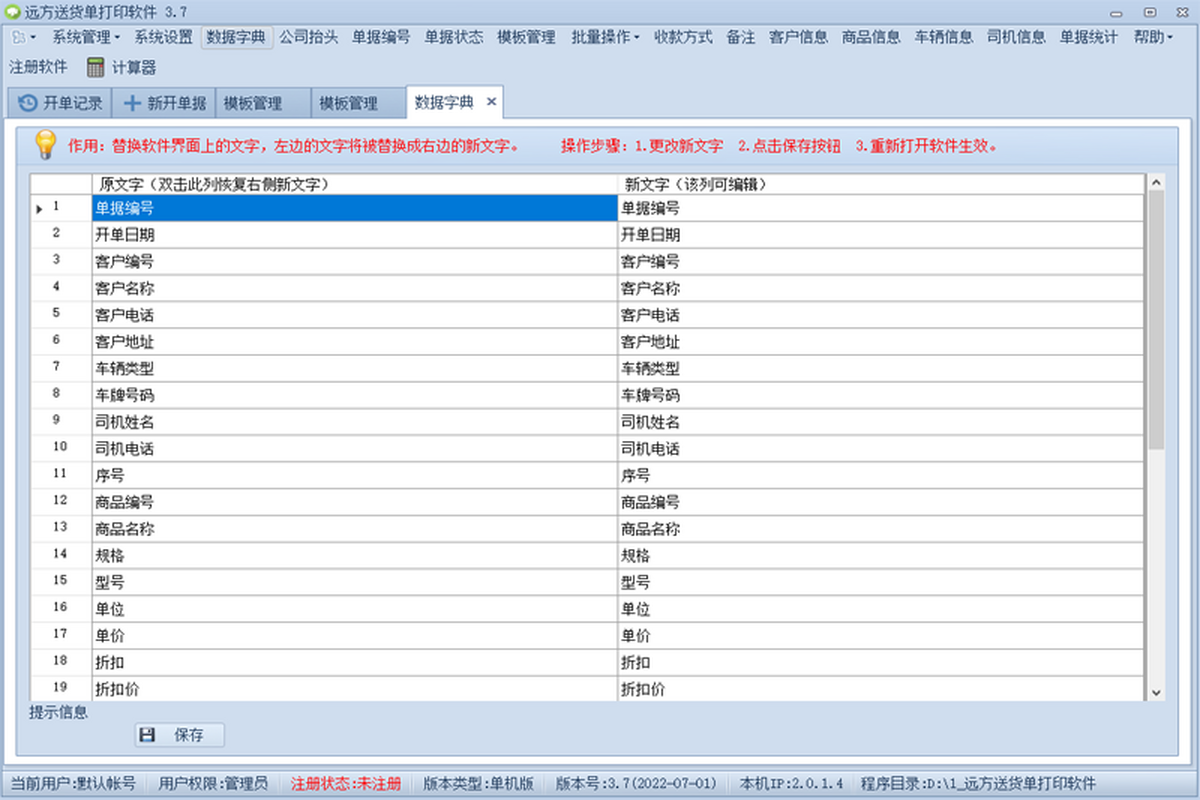This screenshot has height=800, width=1200.
Task: Open the 收款方式 menu item
Action: point(683,37)
